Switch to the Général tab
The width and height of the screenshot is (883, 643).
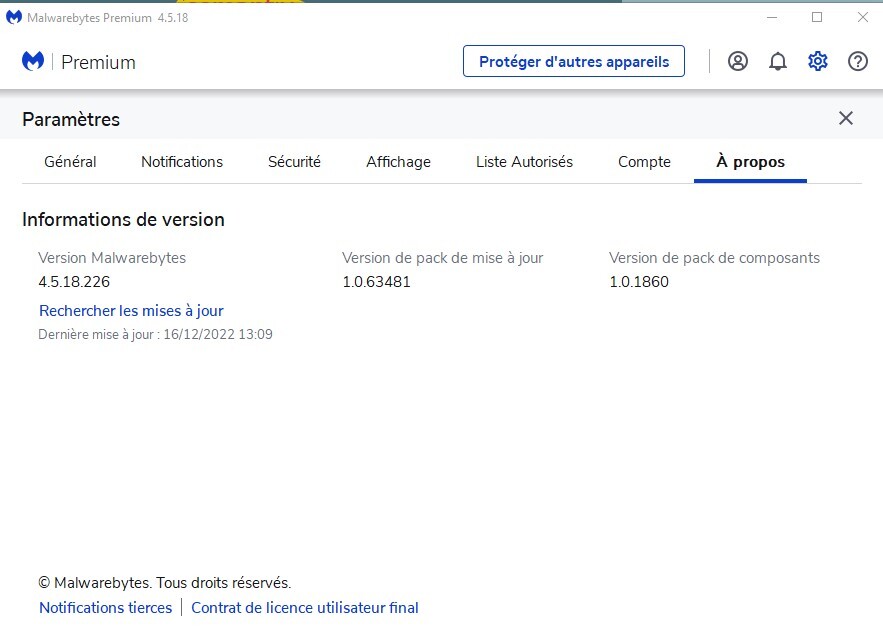tap(70, 162)
